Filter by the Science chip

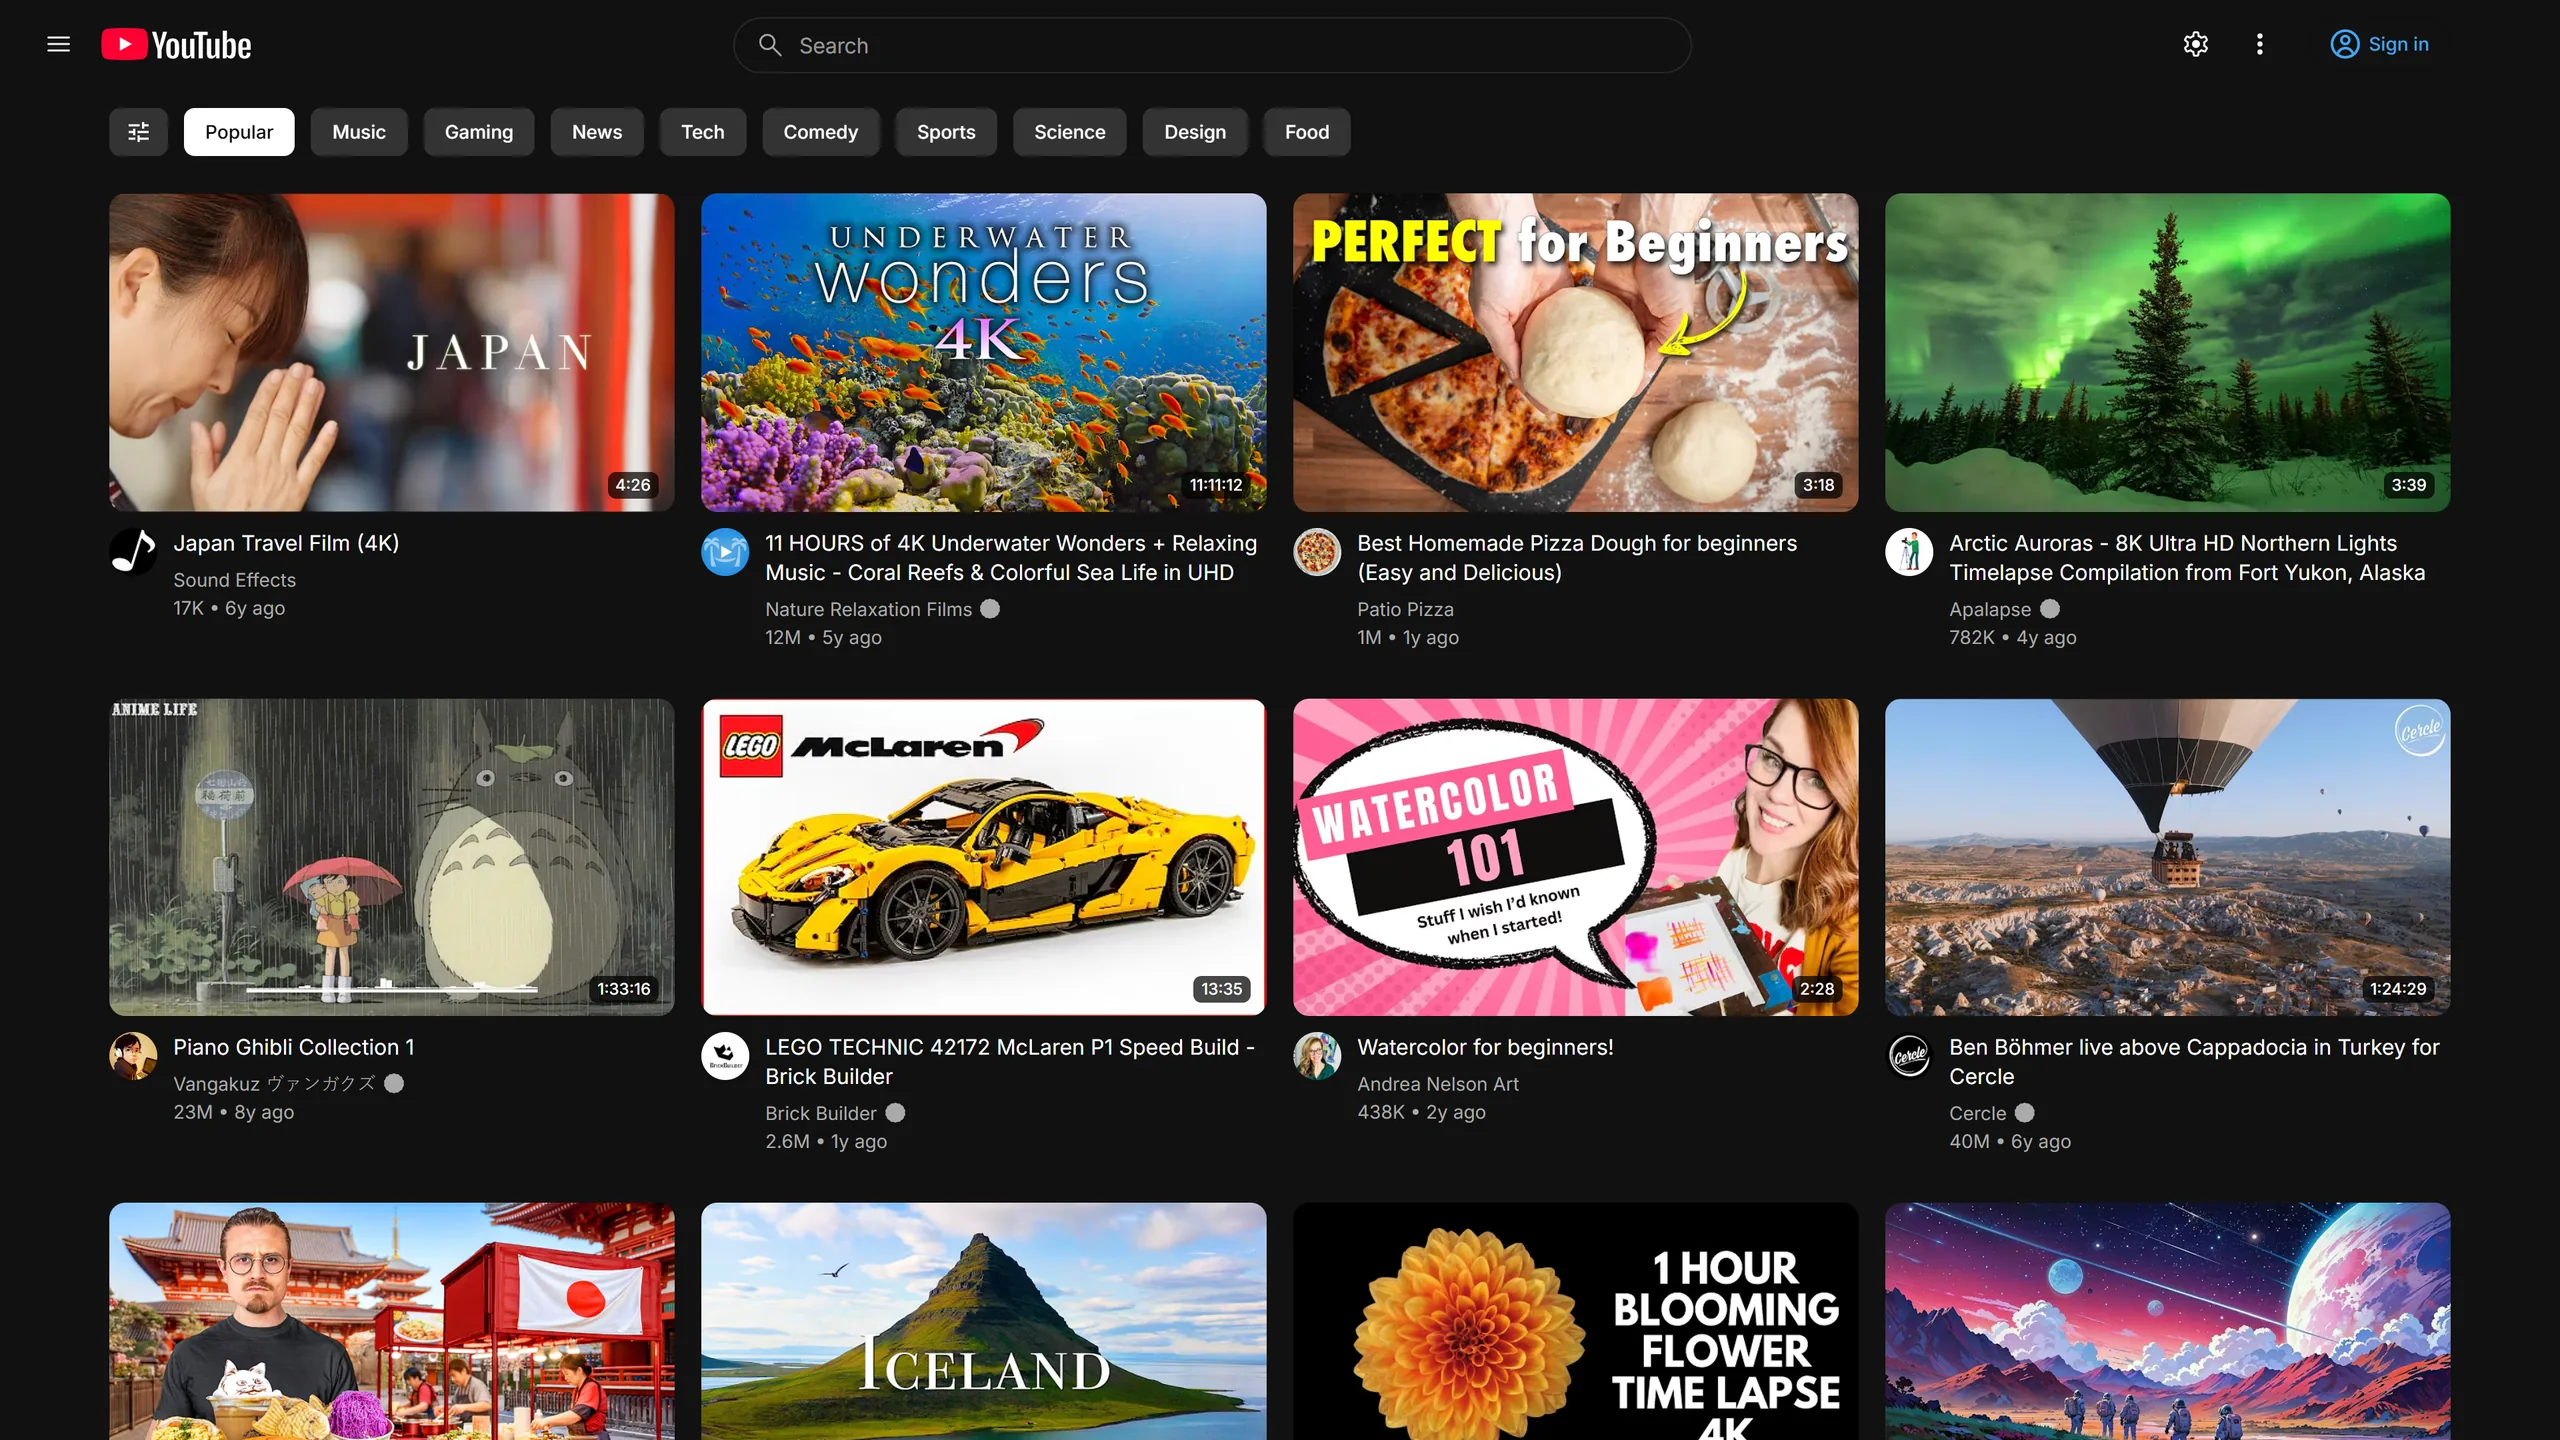1070,132
